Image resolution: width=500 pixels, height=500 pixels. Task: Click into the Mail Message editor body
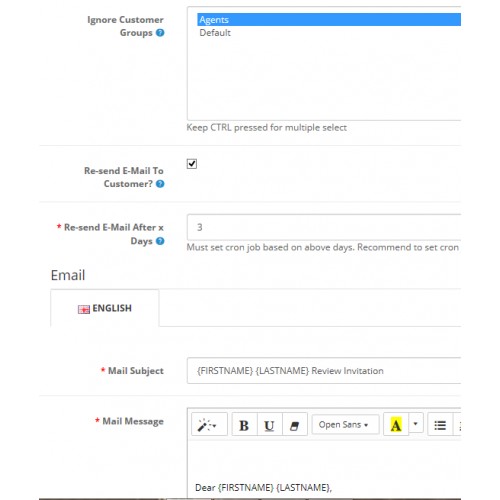click(324, 469)
